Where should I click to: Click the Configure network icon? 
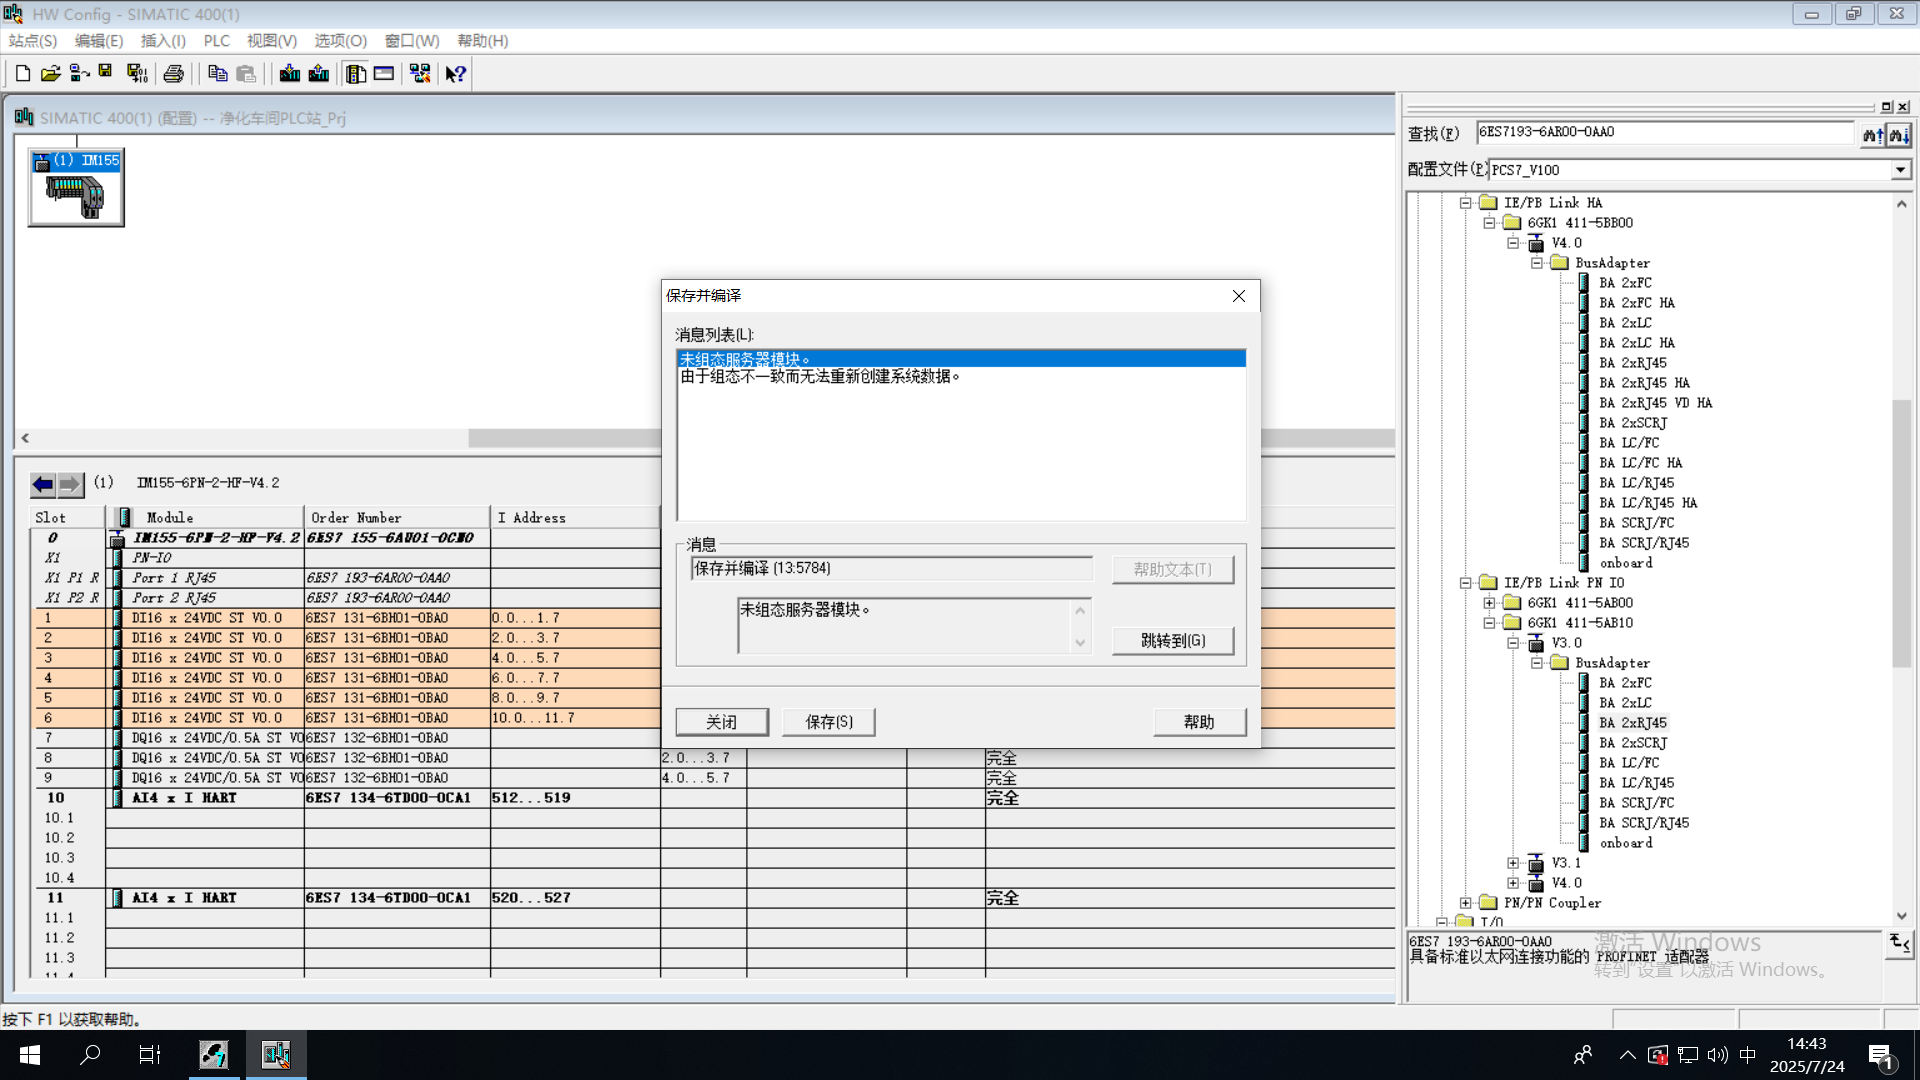(x=420, y=73)
